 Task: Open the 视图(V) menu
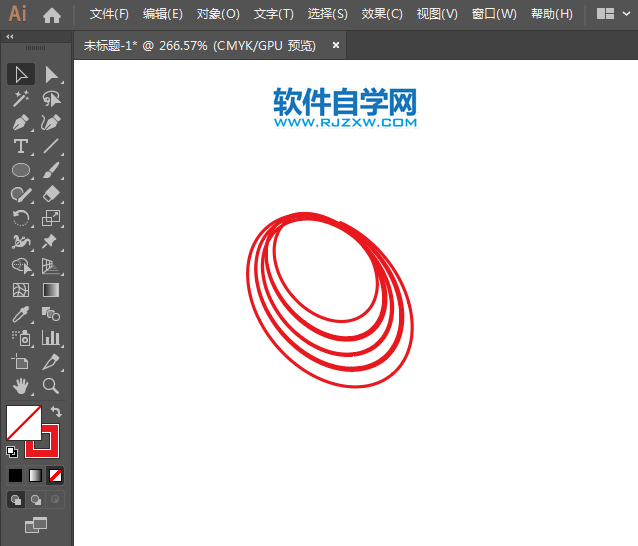tap(437, 14)
